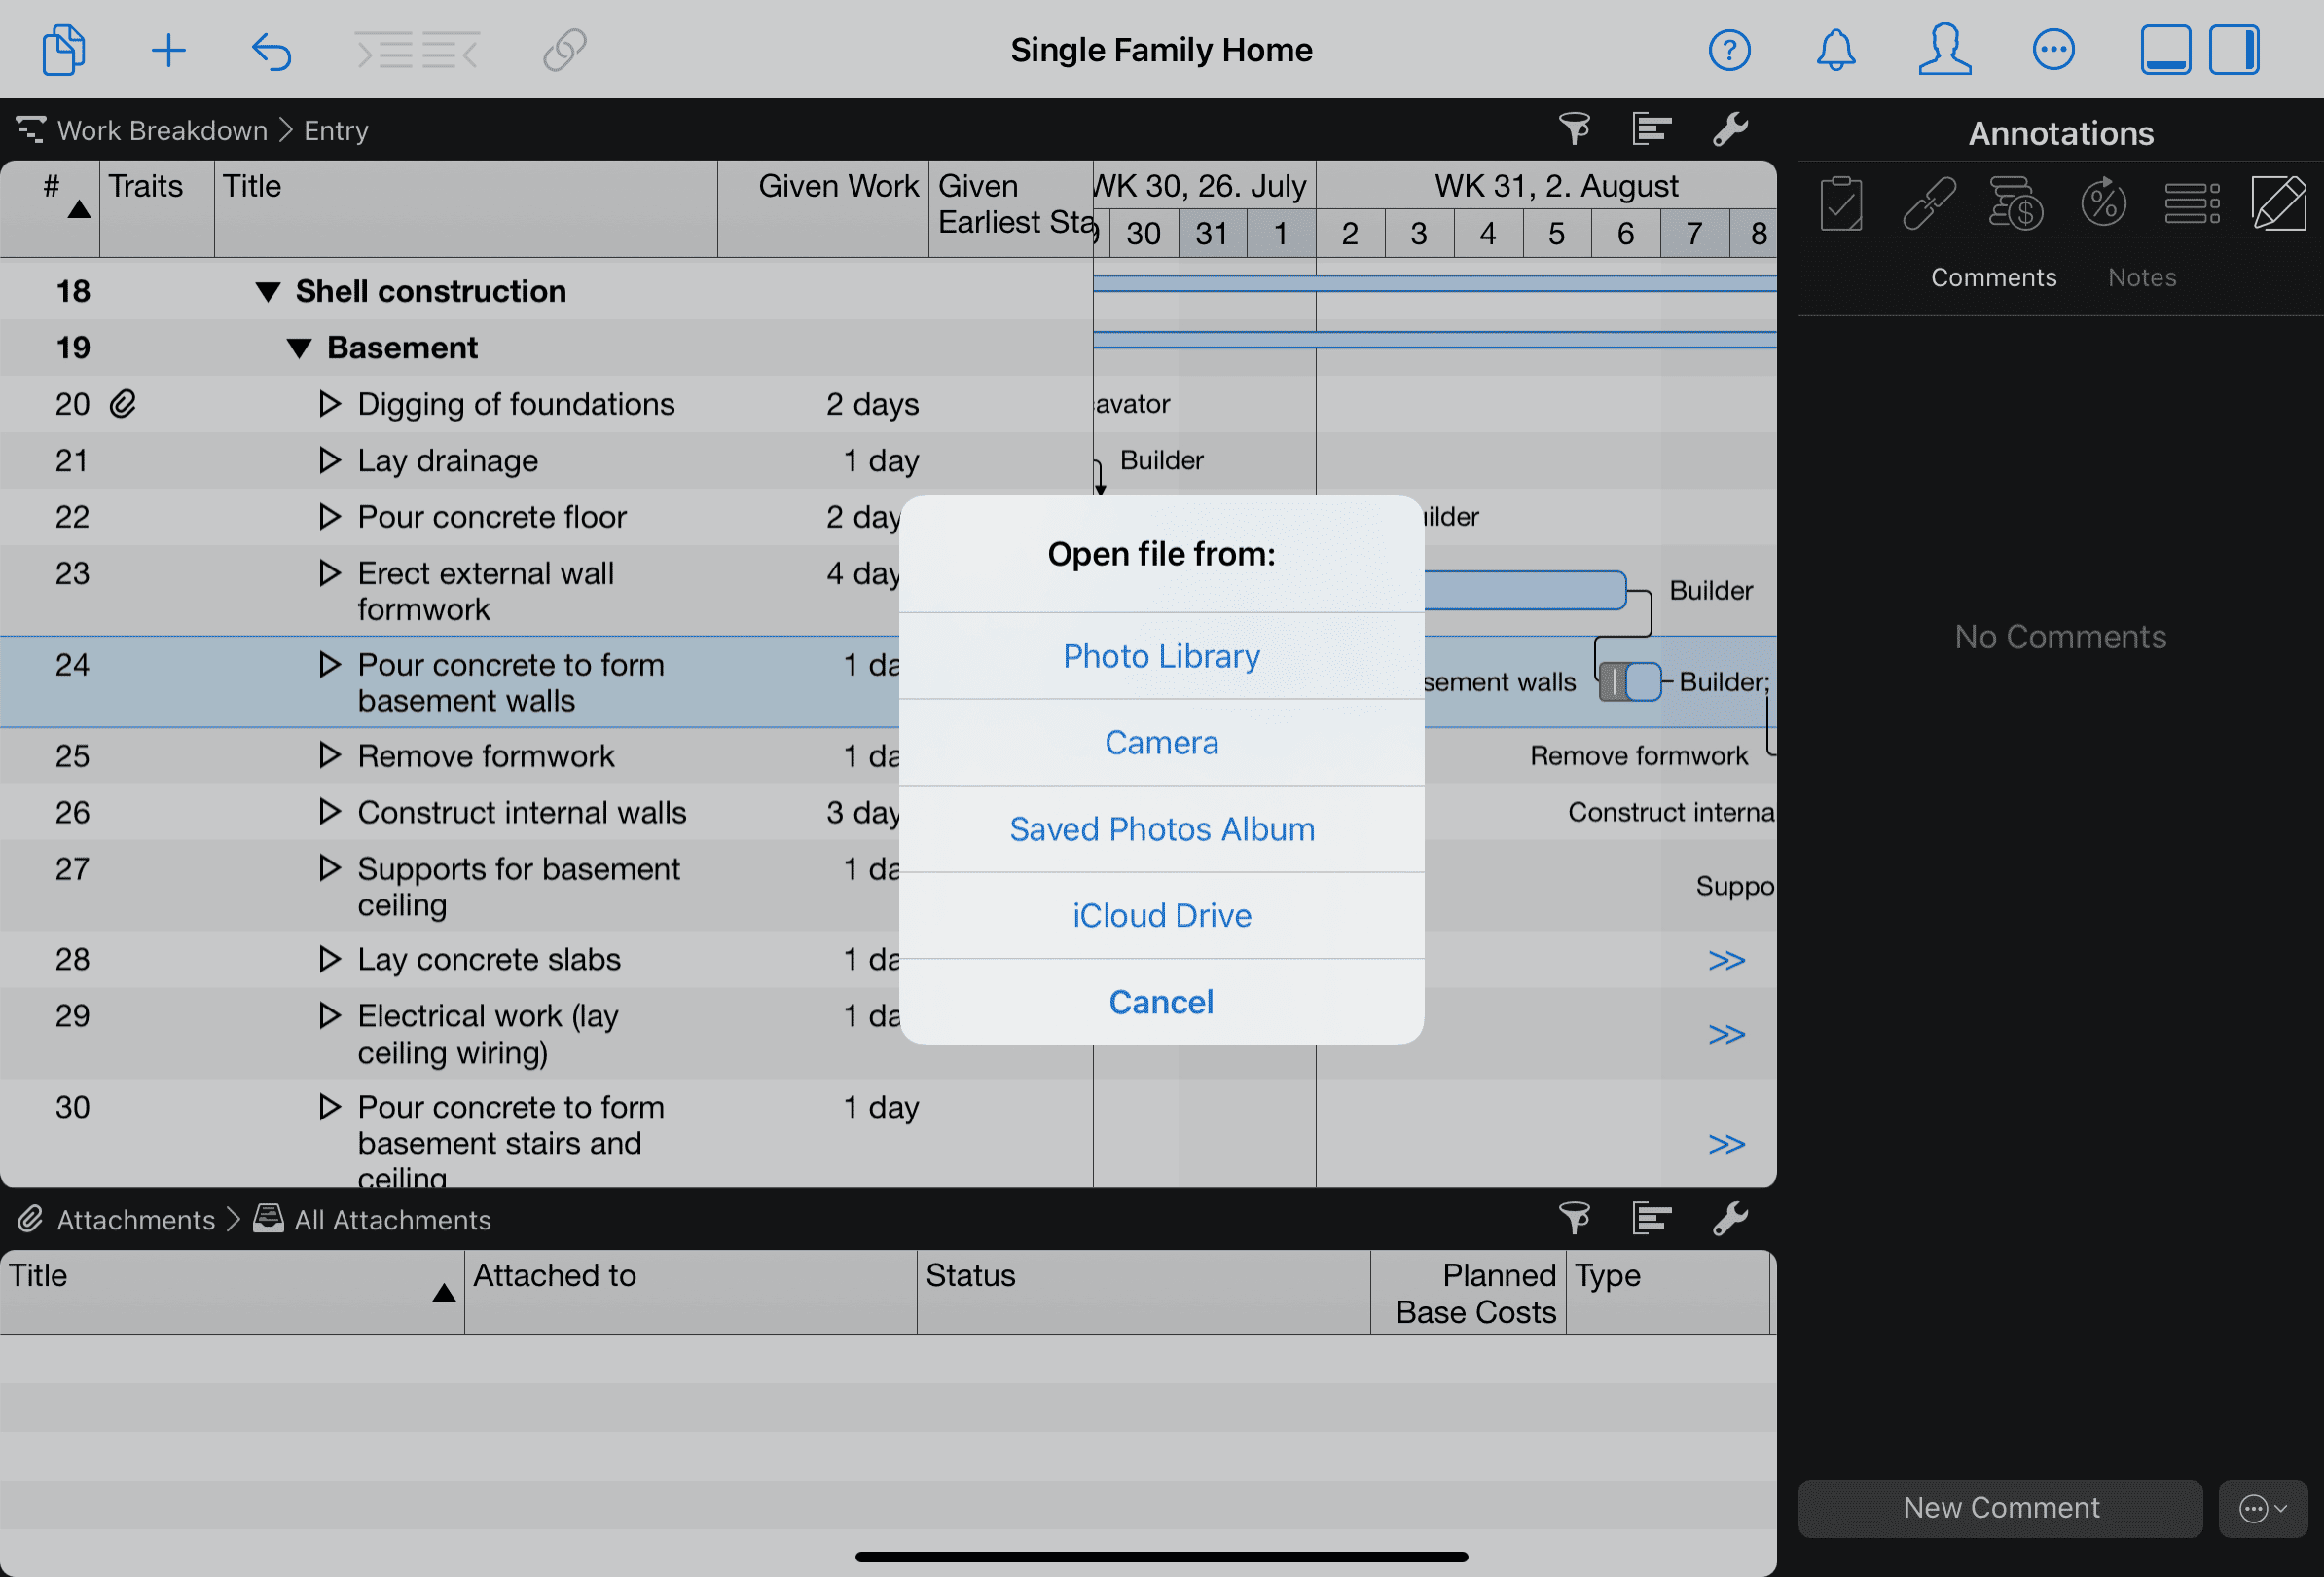Viewport: 2324px width, 1577px height.
Task: Click the plus add icon
Action: click(x=168, y=50)
